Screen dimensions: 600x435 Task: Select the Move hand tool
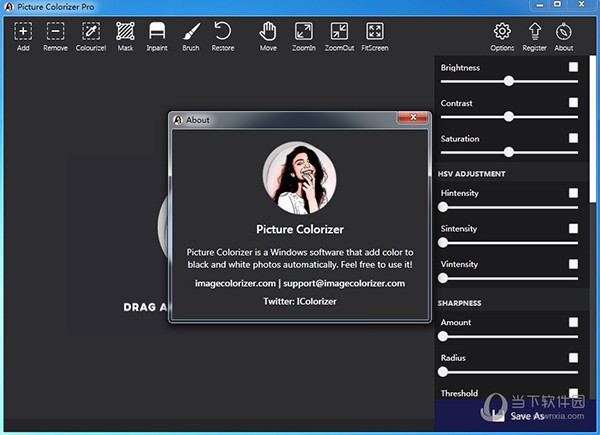pyautogui.click(x=268, y=36)
